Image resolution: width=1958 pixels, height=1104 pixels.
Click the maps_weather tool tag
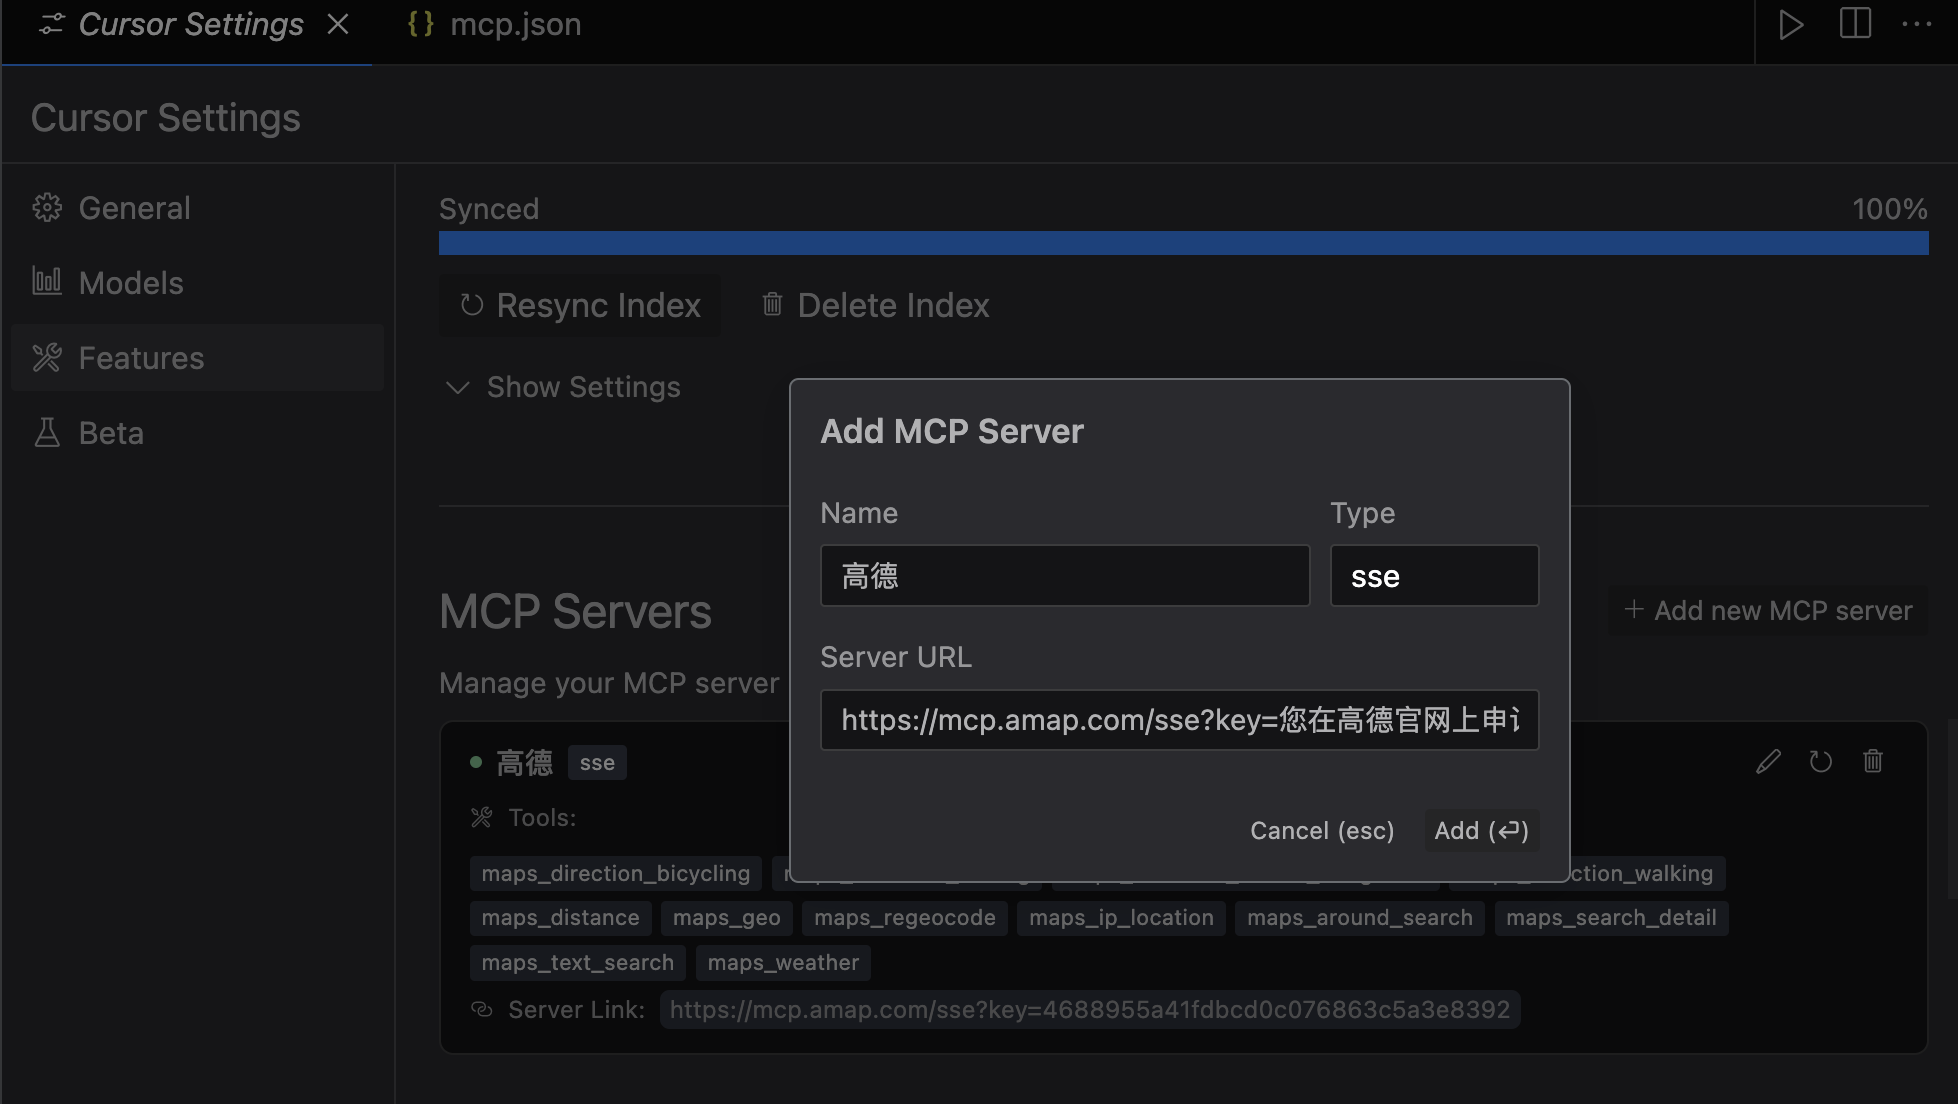783,963
